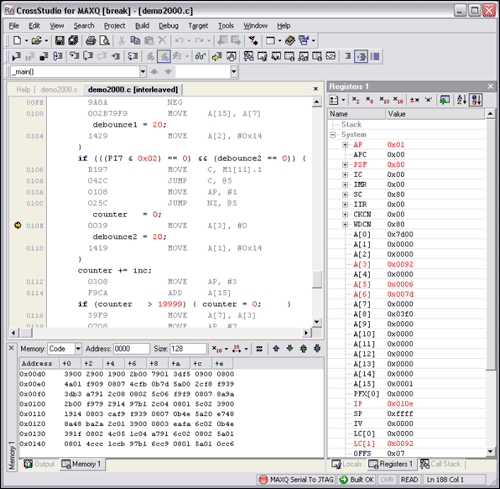This screenshot has height=489, width=500.
Task: Click the Registers panel vertical scrollbar down arrow
Action: pos(490,452)
